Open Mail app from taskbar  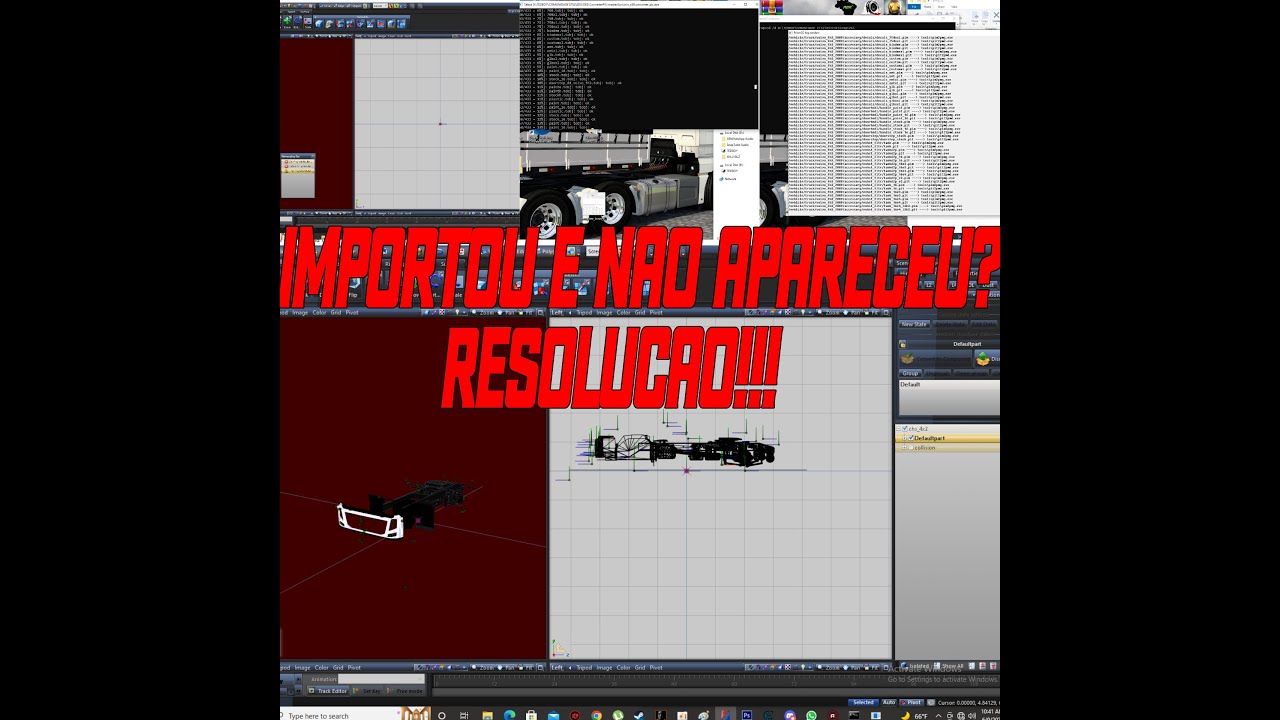(x=553, y=715)
